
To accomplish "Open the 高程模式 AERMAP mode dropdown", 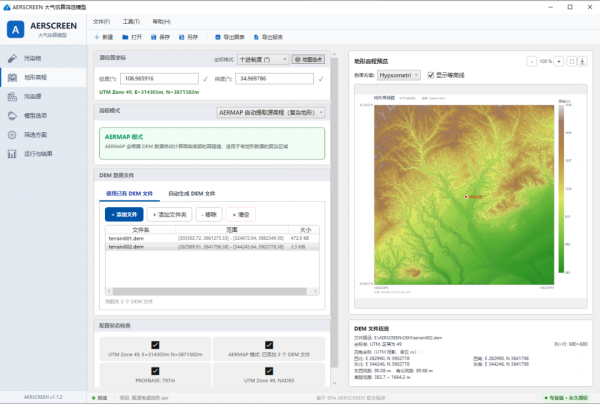I will click(271, 112).
